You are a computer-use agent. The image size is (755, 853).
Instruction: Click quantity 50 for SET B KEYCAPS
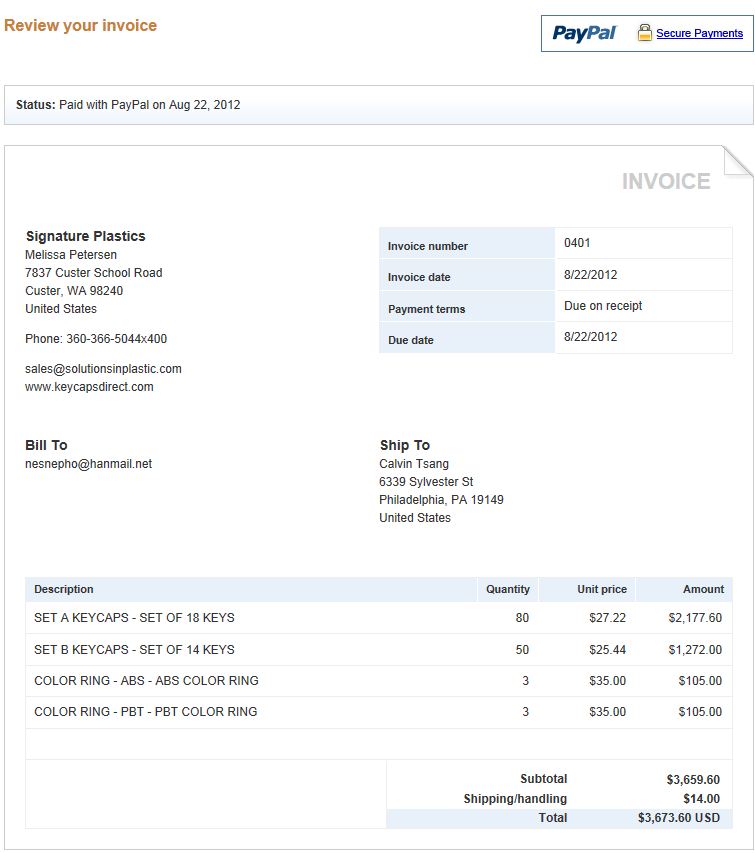[522, 650]
